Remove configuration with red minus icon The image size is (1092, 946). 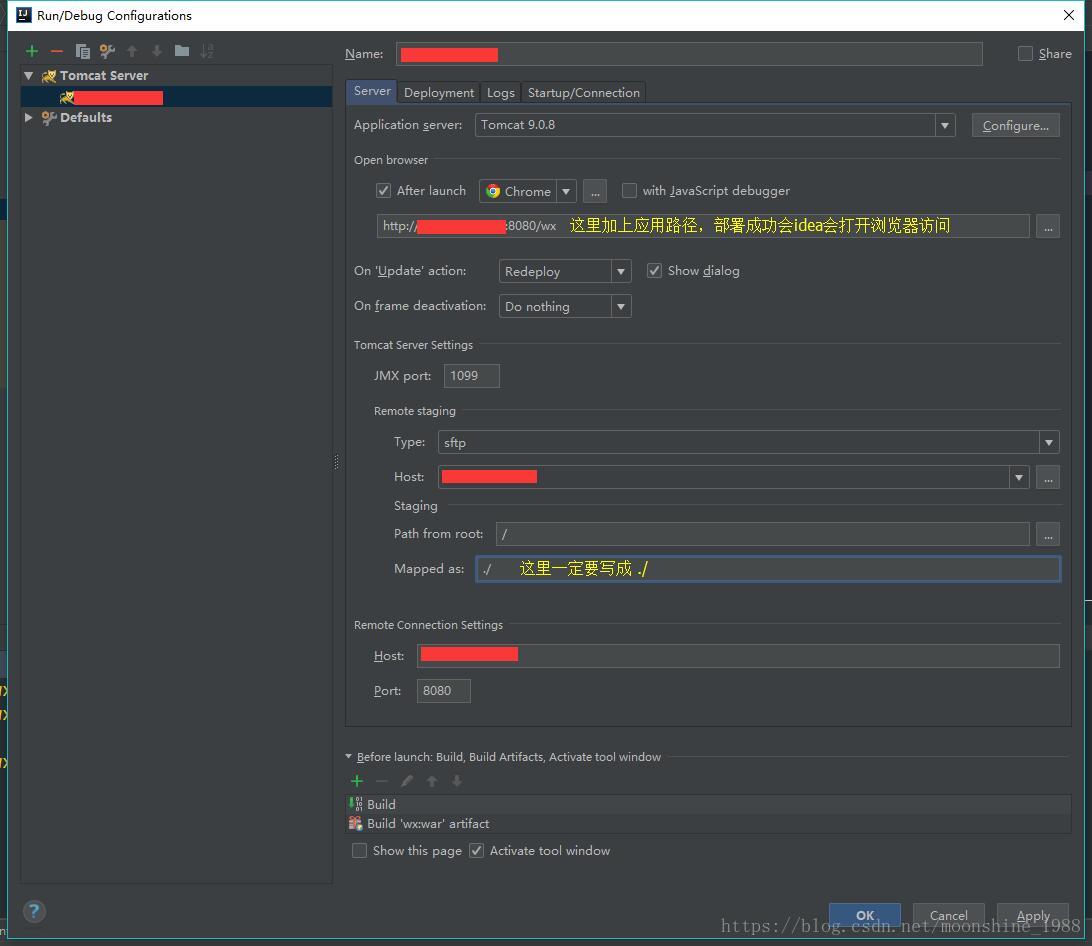(56, 51)
